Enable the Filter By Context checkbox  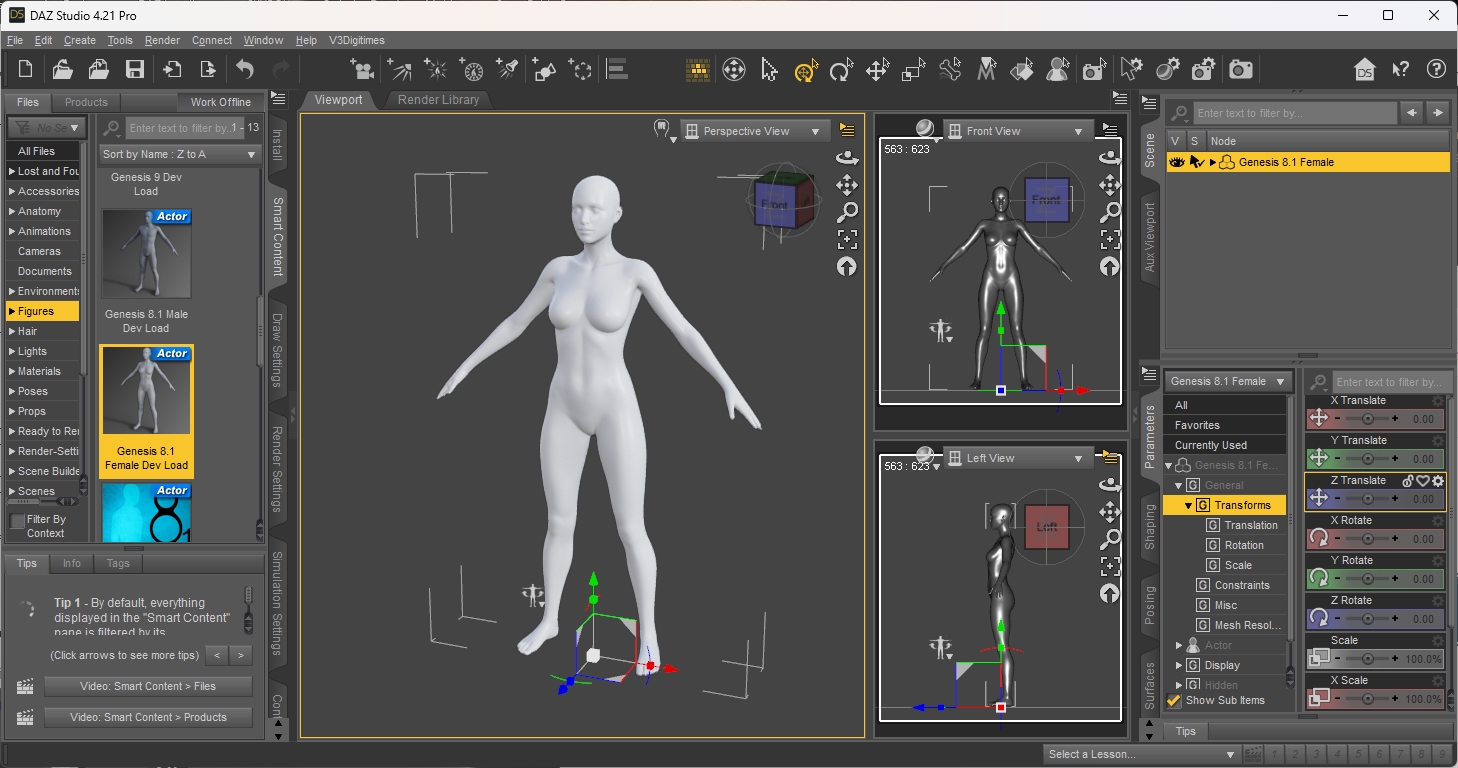18,521
